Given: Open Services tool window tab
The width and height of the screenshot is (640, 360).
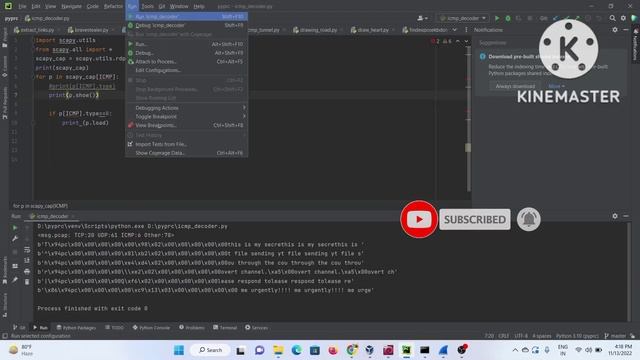Looking at the screenshot, I should click(256, 328).
